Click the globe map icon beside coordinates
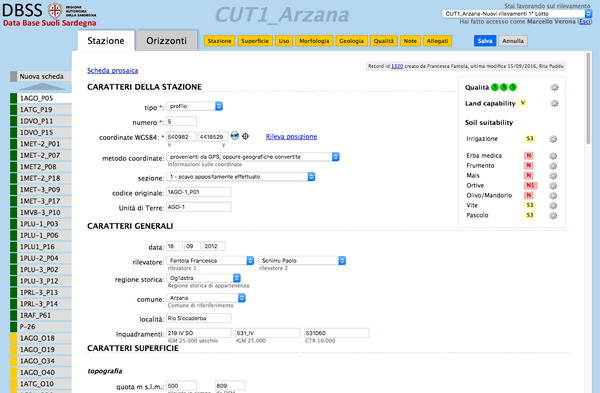 [x=235, y=136]
